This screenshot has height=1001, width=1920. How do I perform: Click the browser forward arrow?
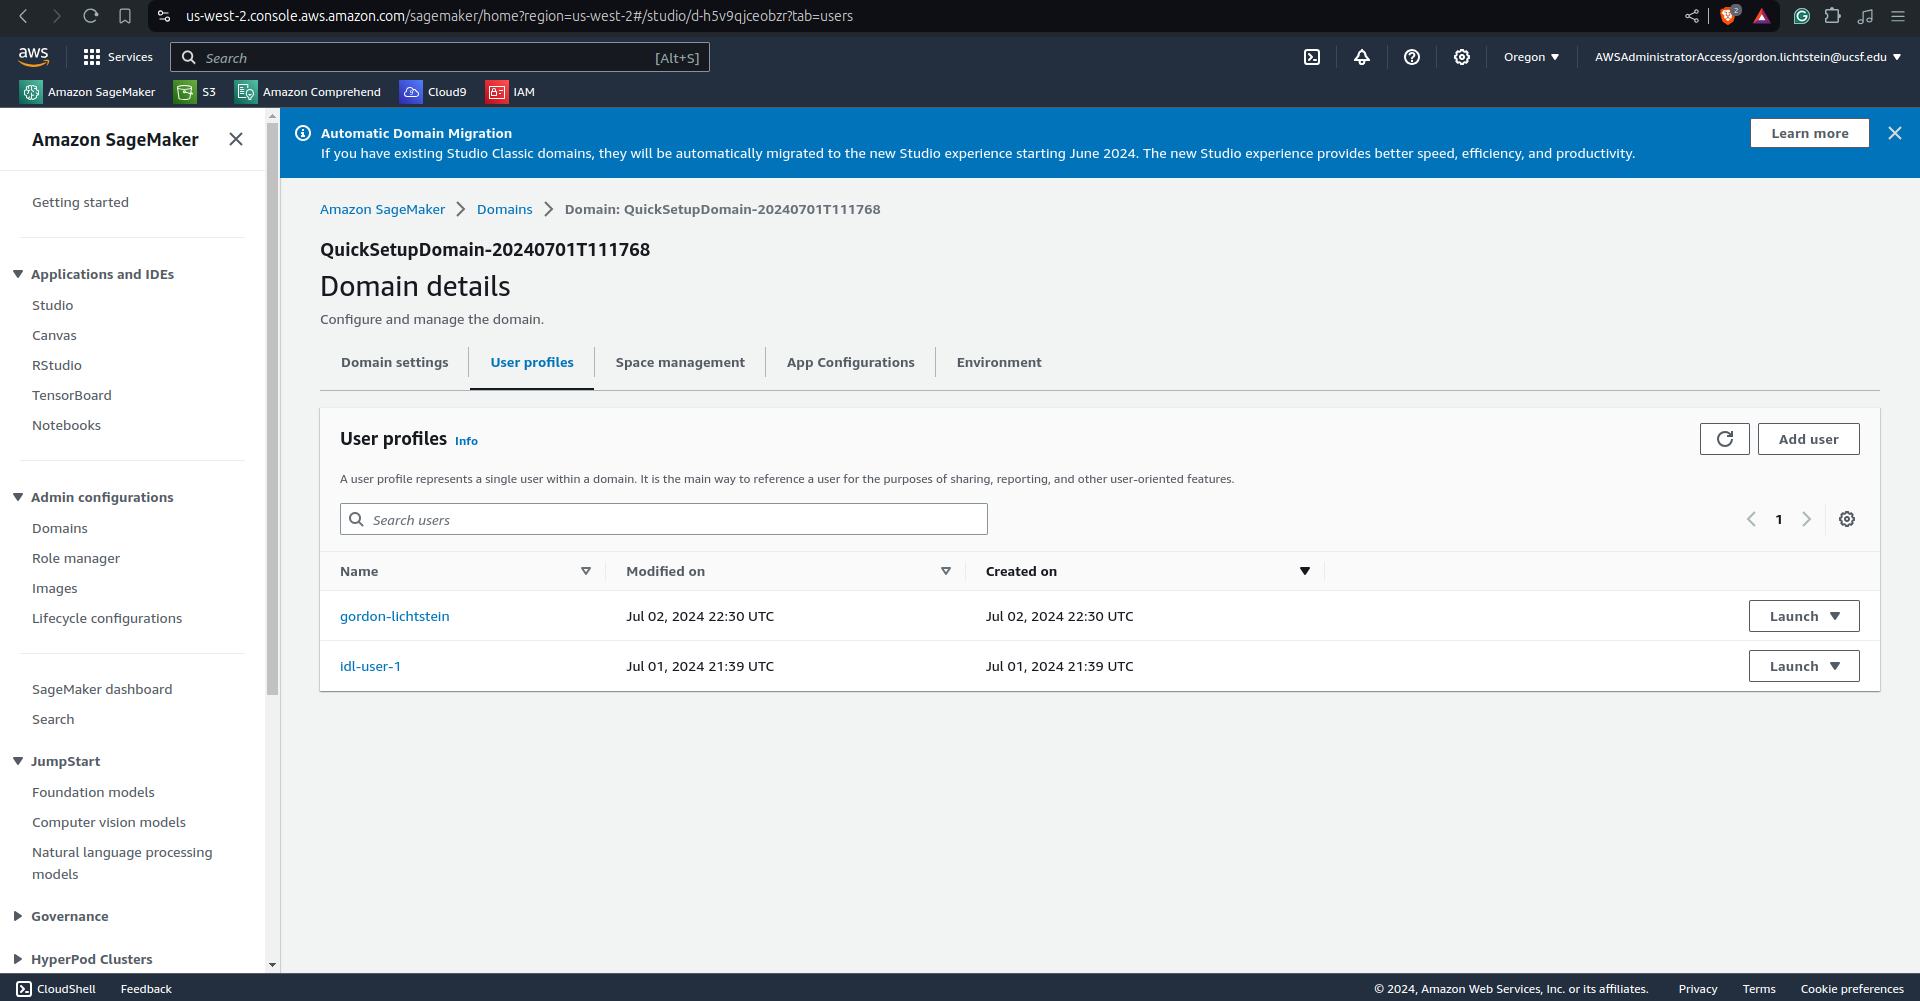[57, 16]
